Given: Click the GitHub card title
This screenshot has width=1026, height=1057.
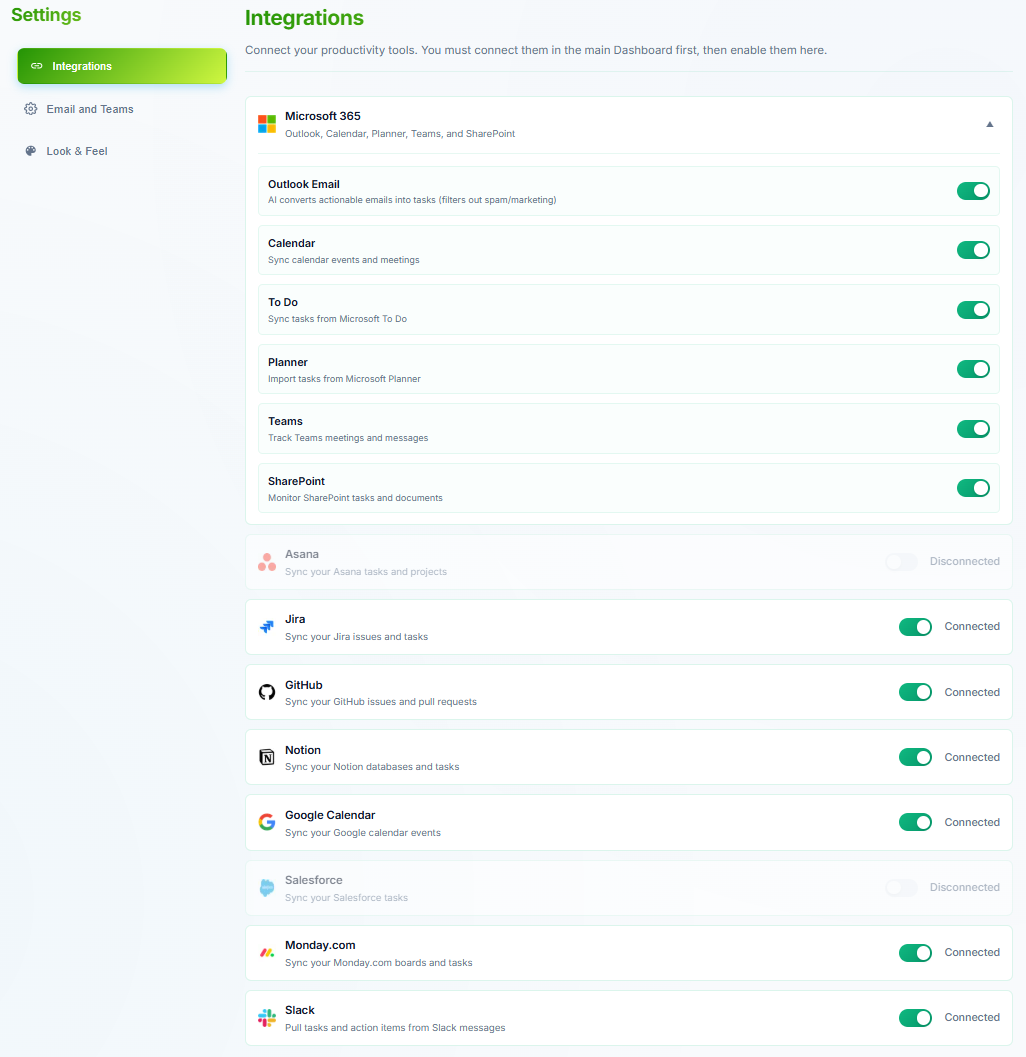Looking at the screenshot, I should [x=303, y=685].
